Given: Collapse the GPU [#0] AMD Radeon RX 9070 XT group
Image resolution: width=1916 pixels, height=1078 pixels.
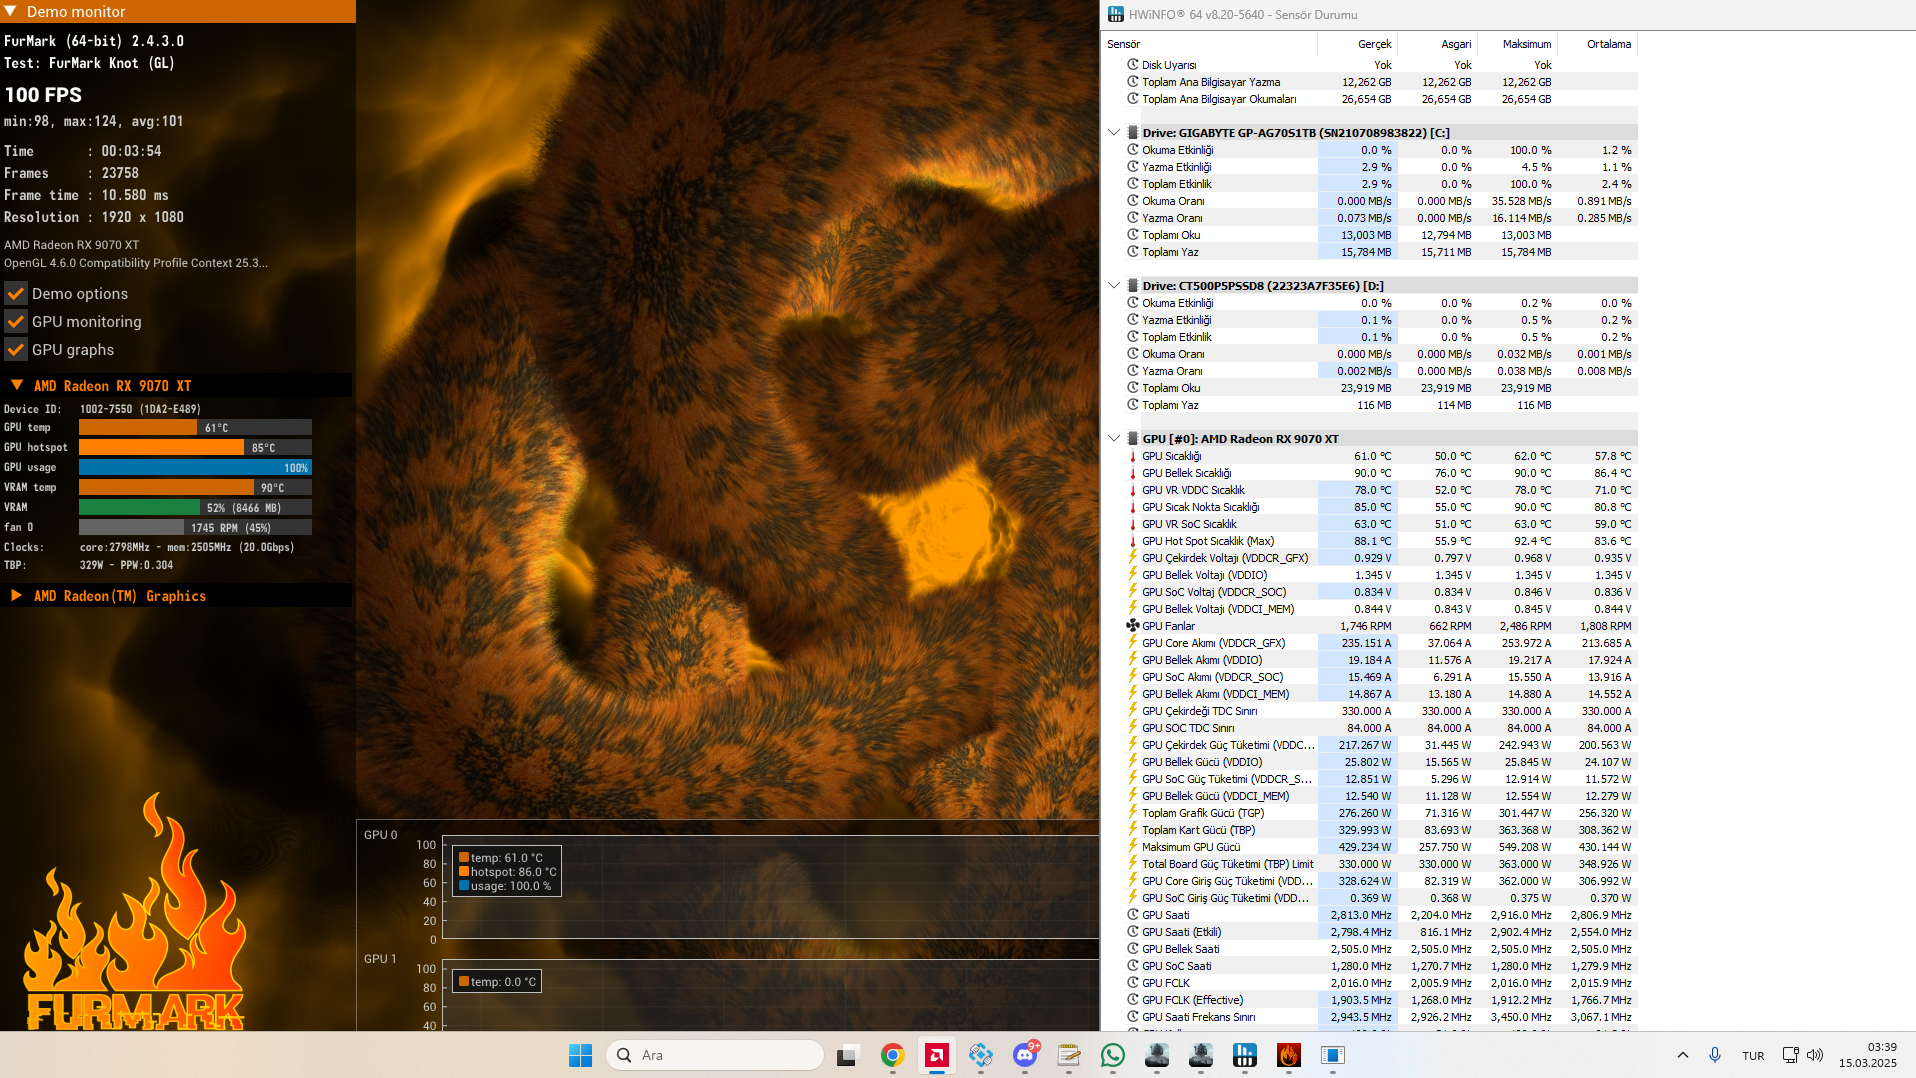Looking at the screenshot, I should (1114, 438).
